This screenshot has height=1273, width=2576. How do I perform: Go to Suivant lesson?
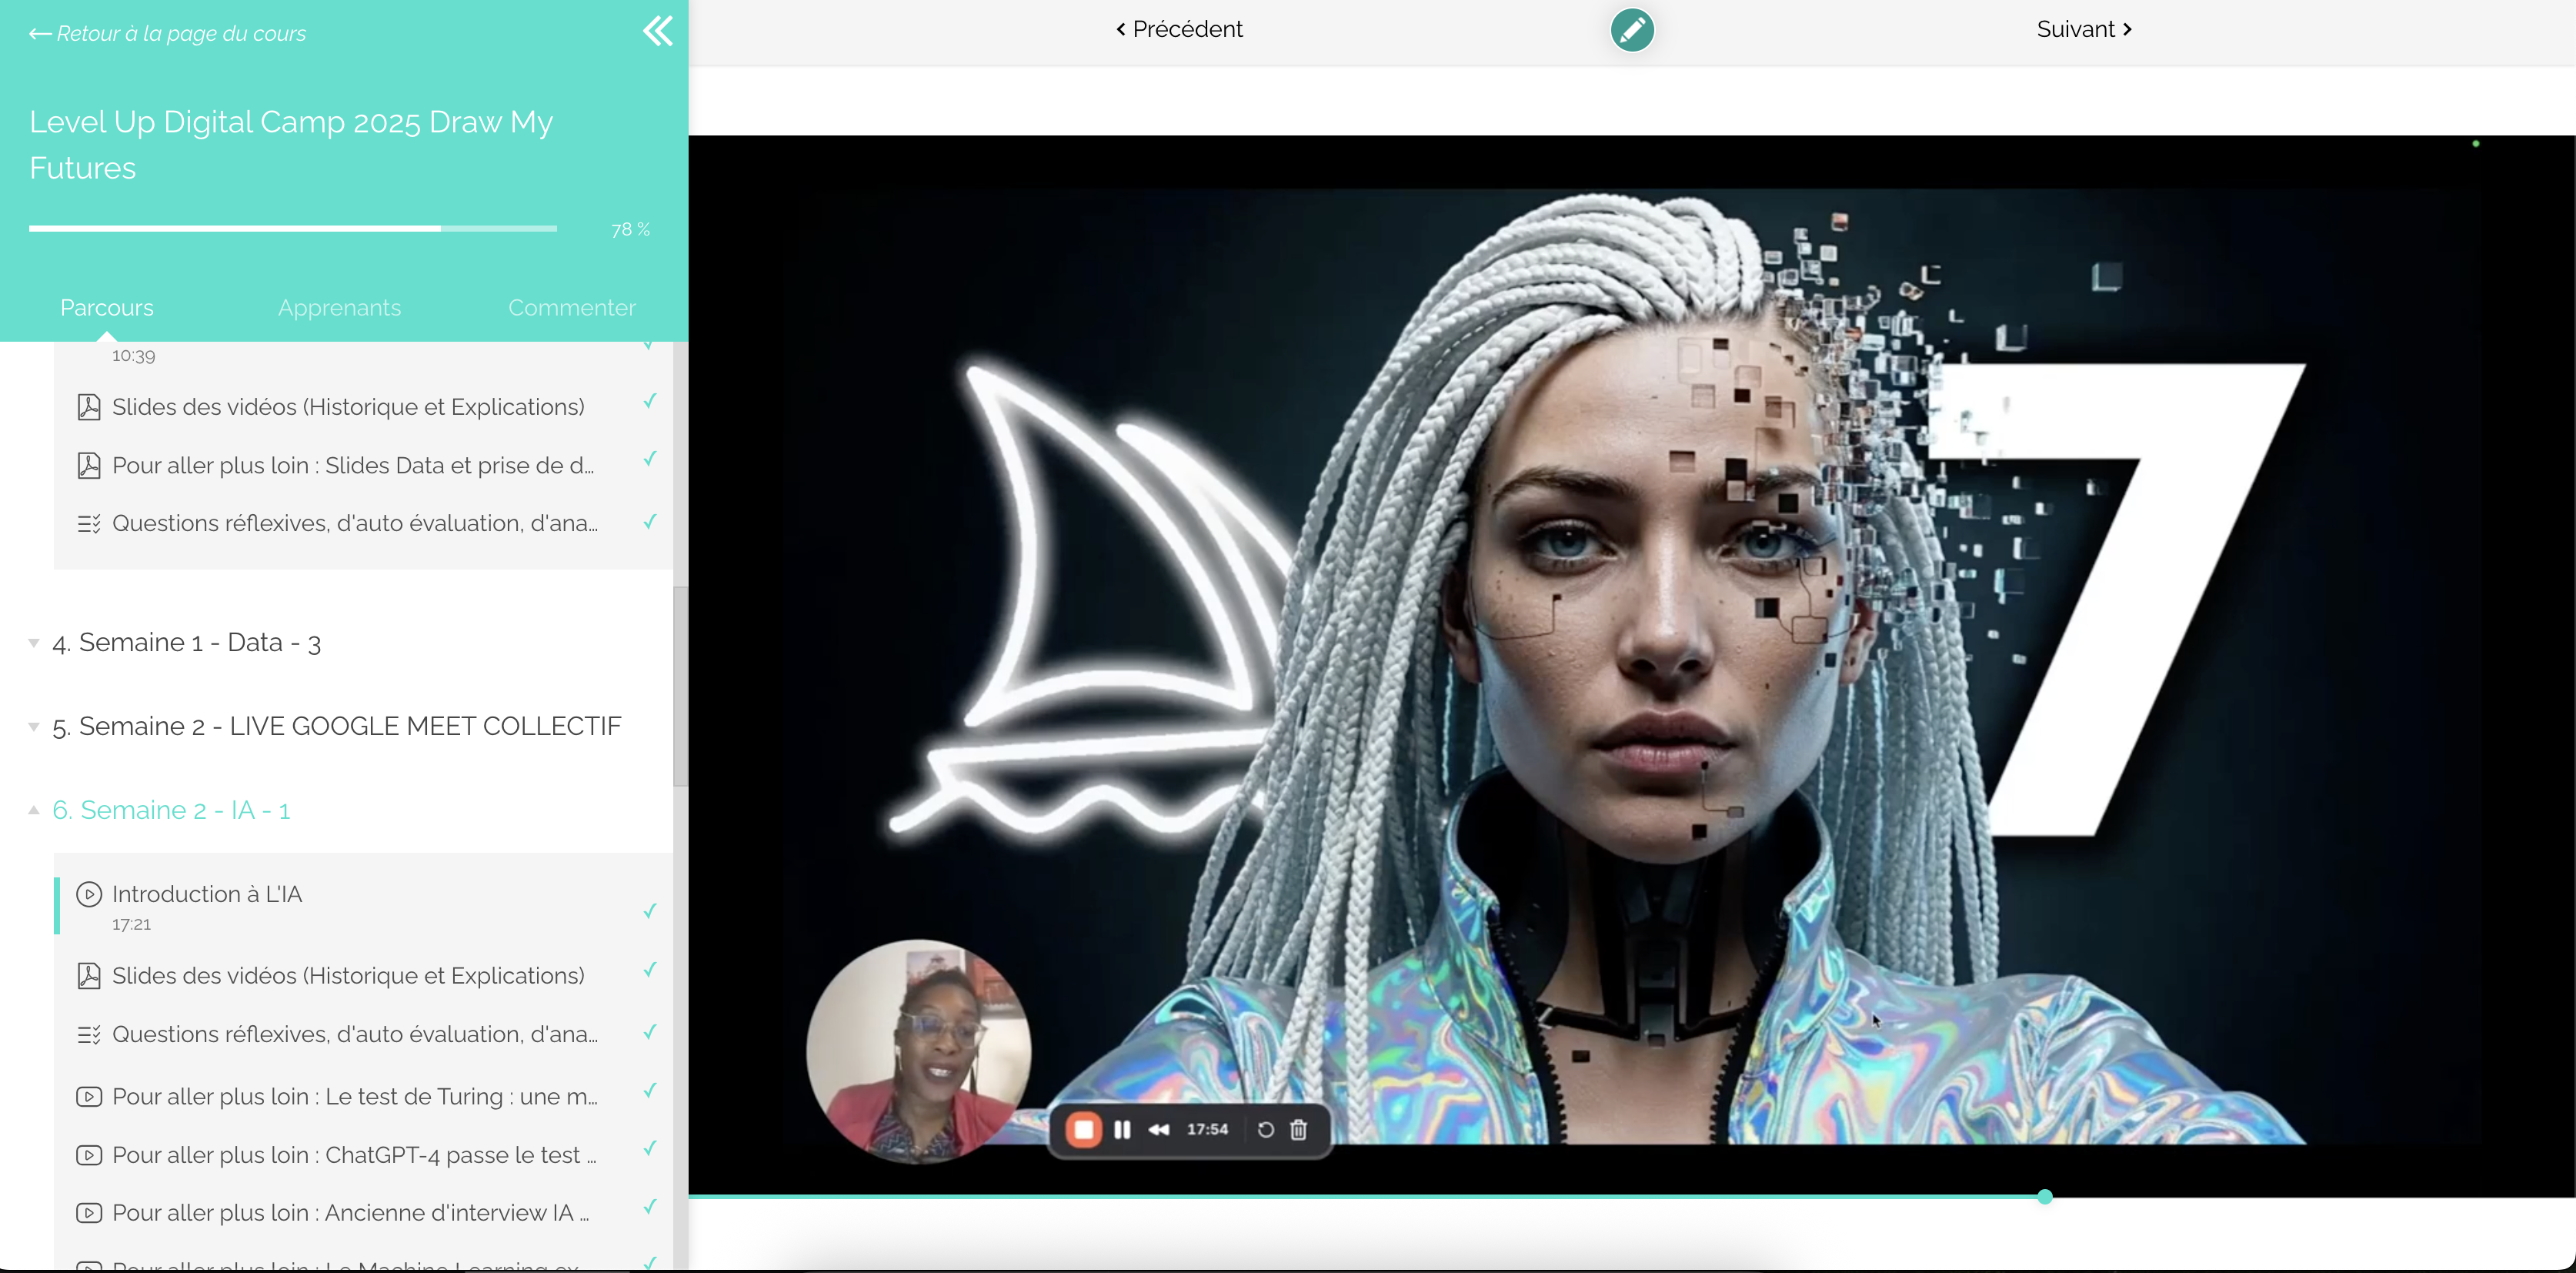tap(2083, 29)
